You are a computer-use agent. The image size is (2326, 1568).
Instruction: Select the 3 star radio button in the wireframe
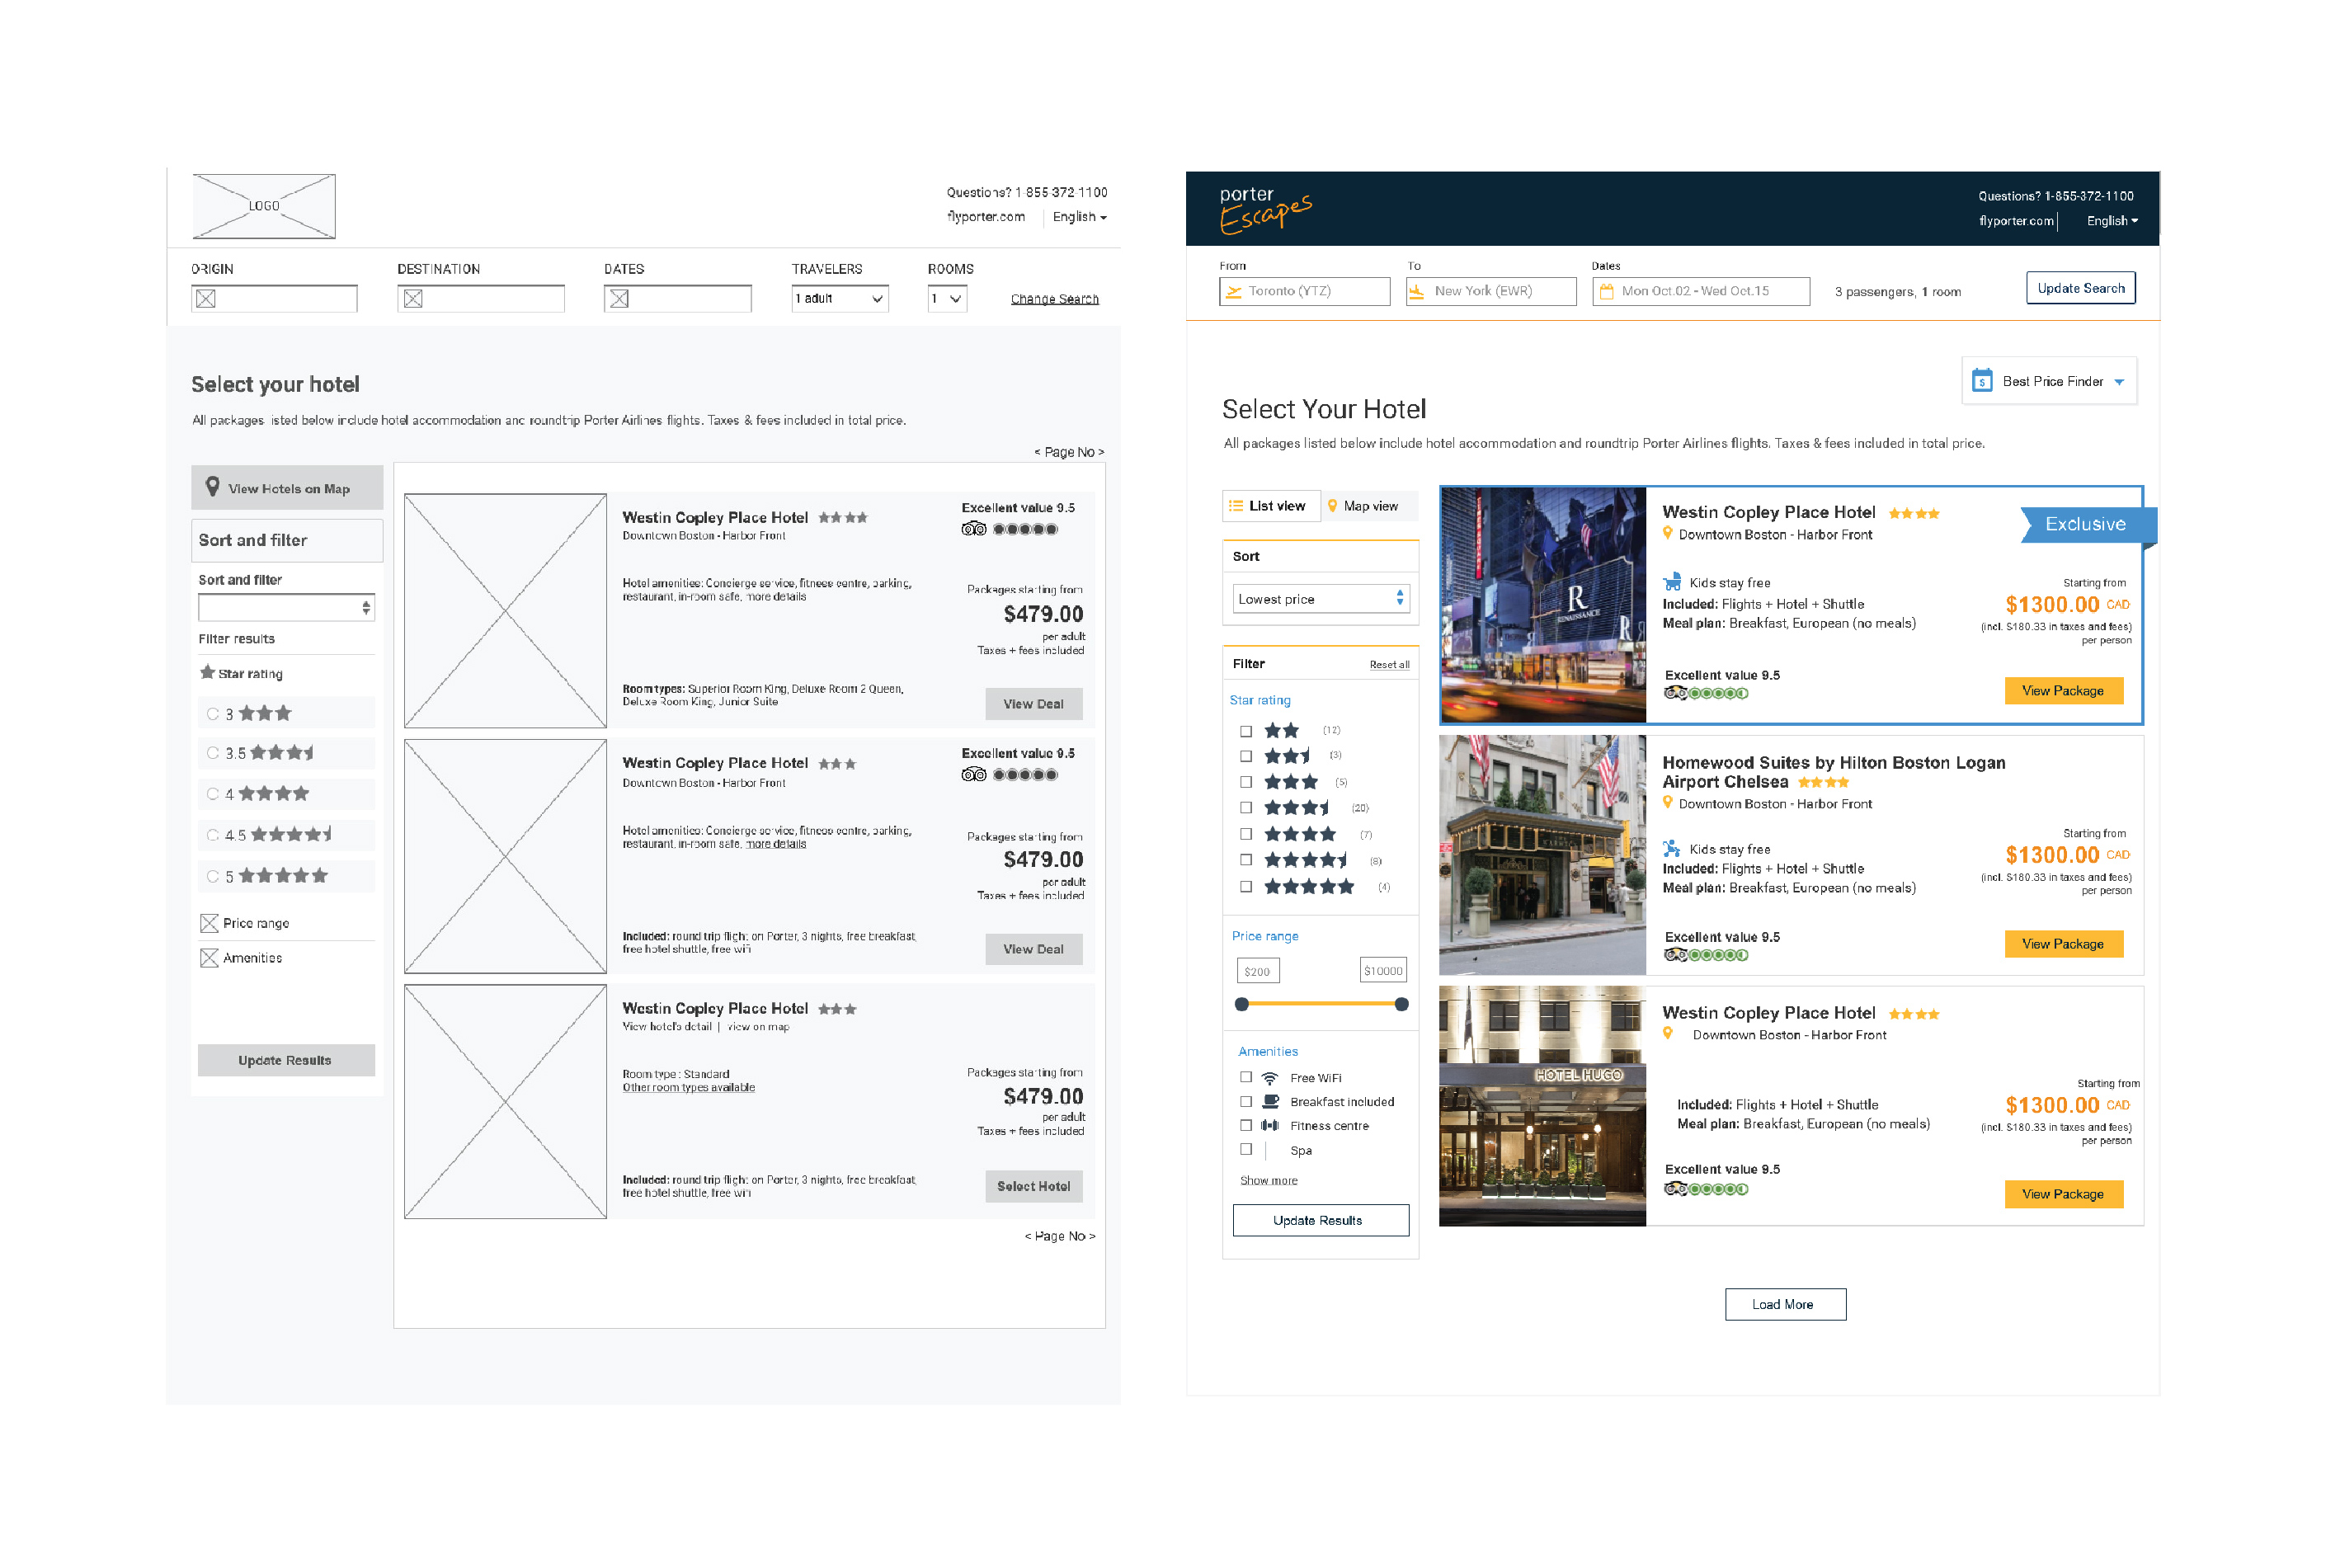[212, 714]
